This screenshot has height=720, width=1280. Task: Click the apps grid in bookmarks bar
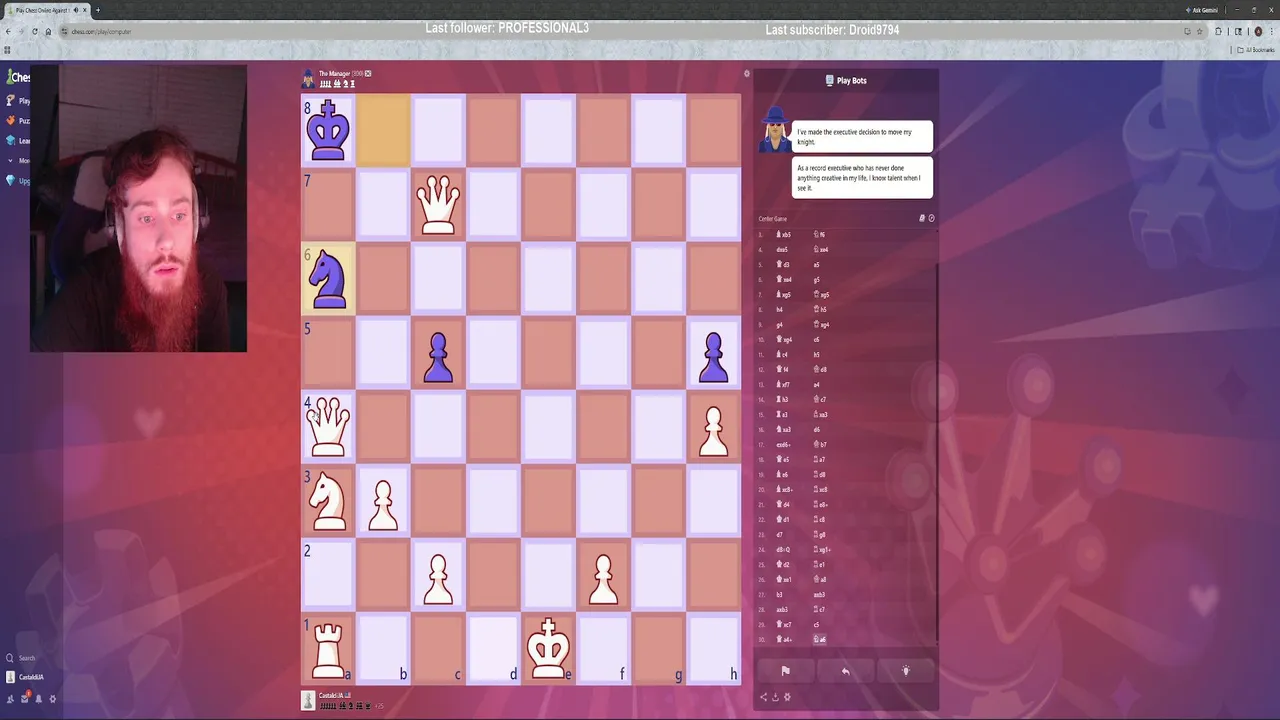click(7, 49)
